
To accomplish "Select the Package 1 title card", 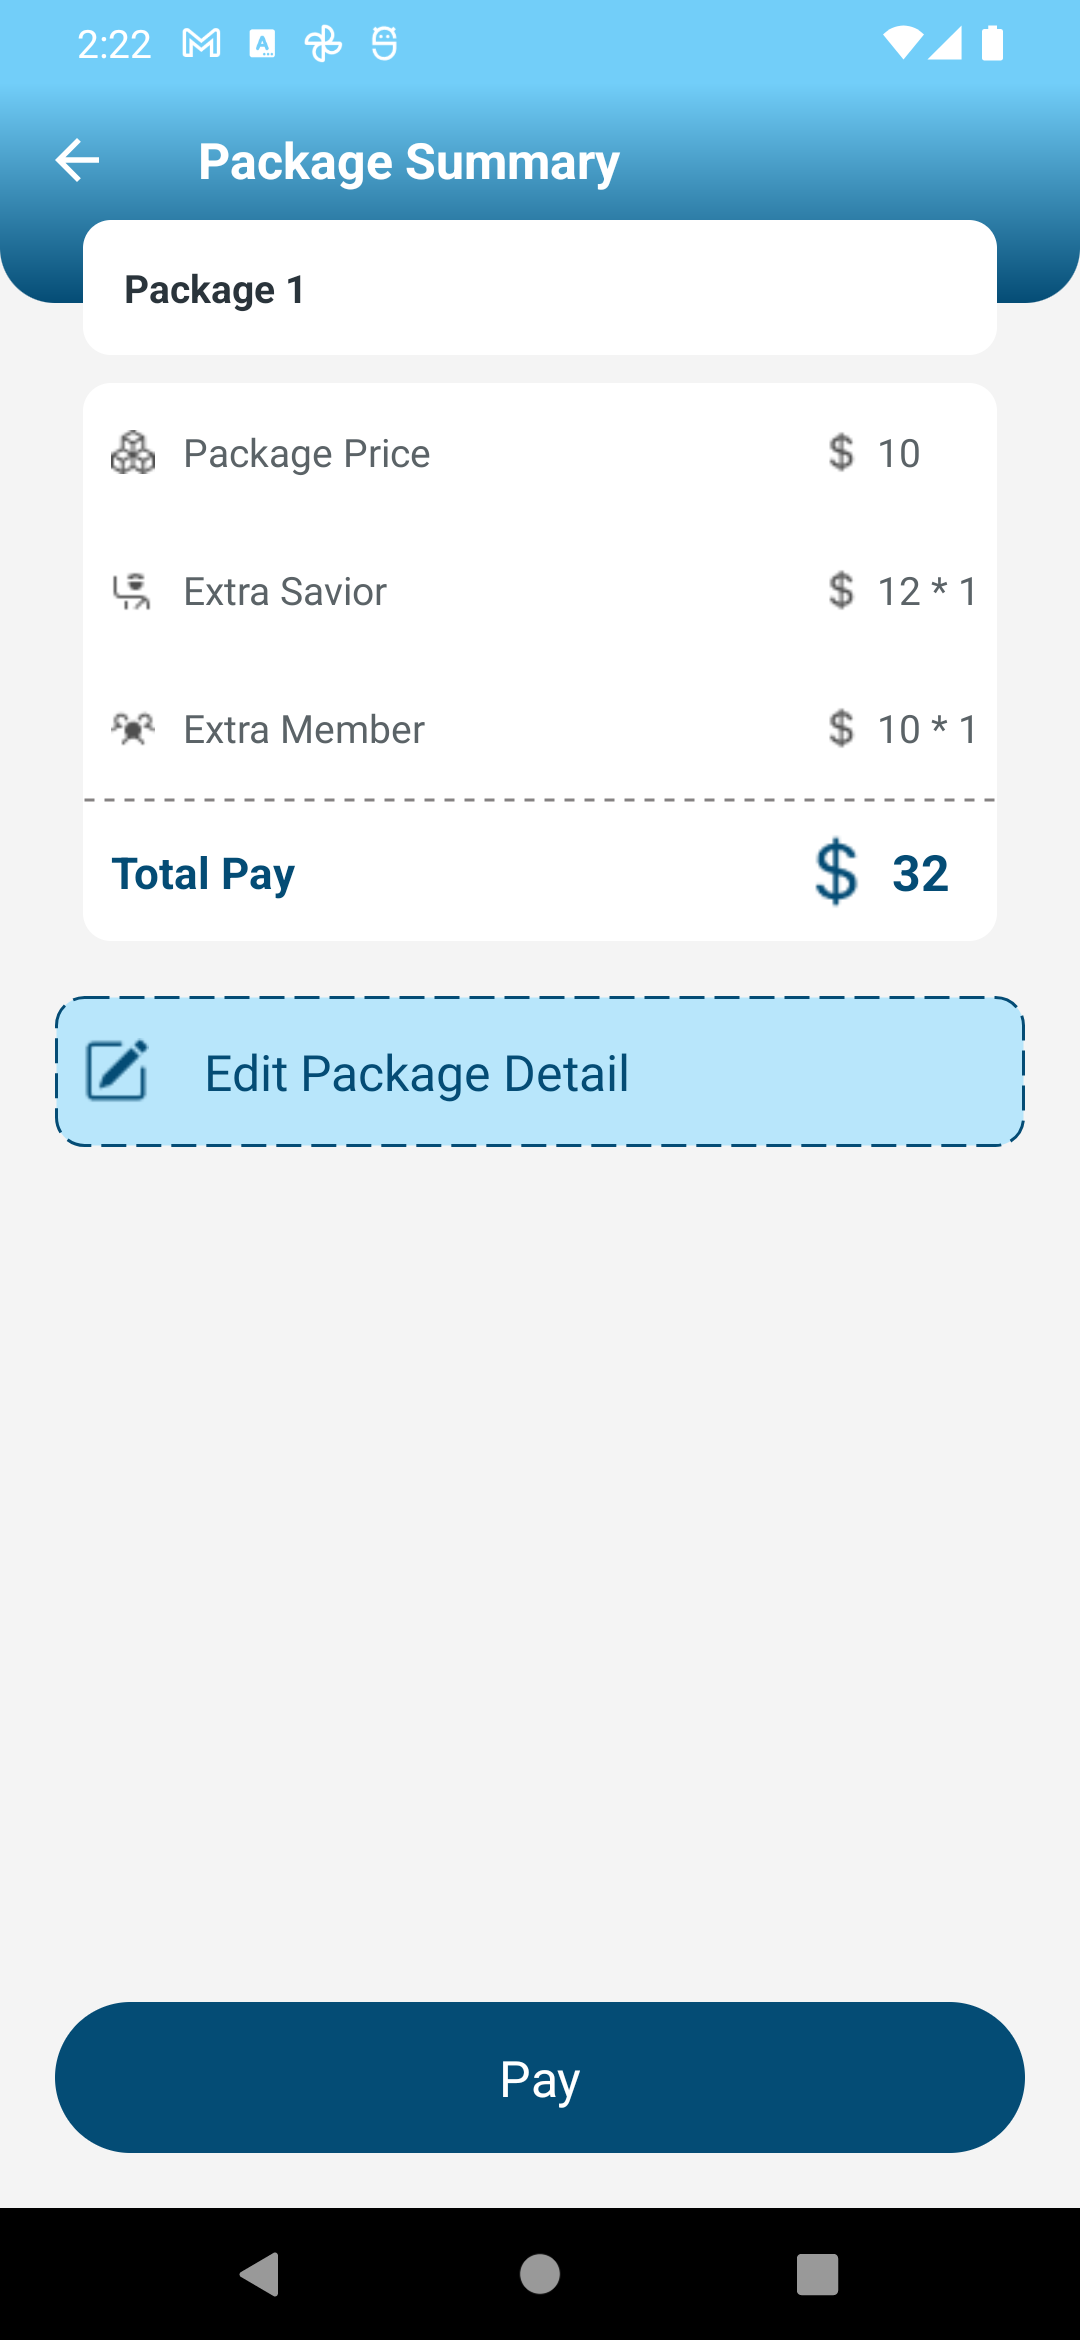I will [x=540, y=288].
